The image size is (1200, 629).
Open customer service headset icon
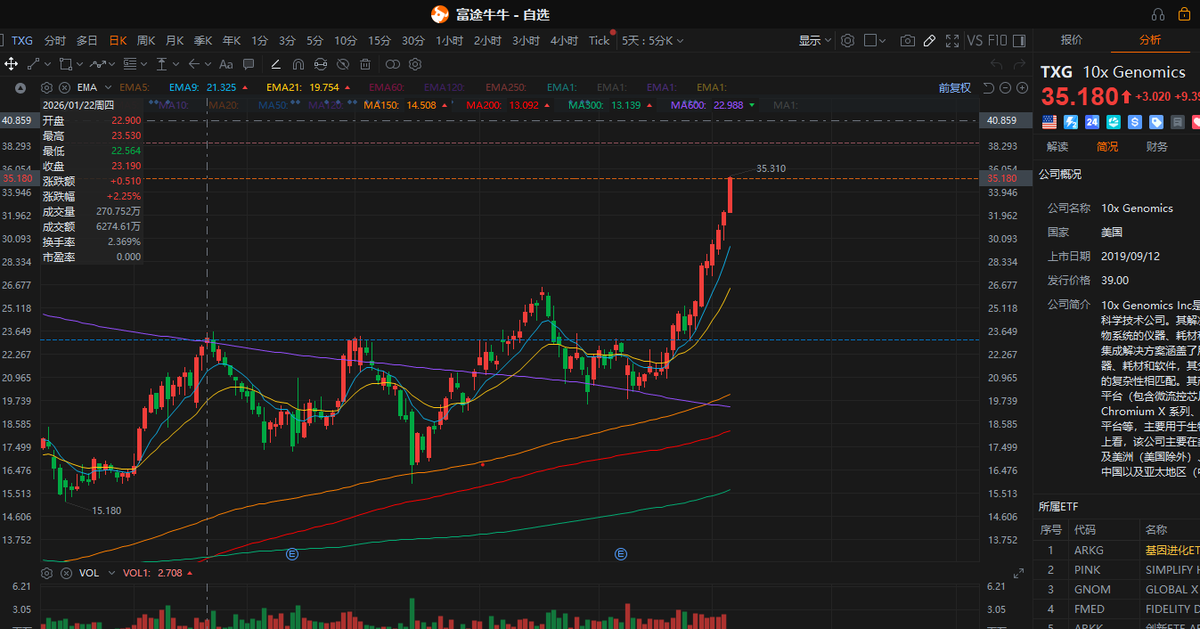click(x=1158, y=14)
